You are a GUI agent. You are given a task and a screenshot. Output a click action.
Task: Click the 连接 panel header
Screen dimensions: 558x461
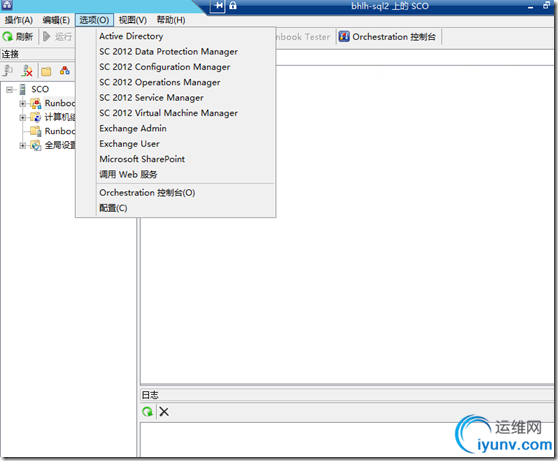pos(37,54)
